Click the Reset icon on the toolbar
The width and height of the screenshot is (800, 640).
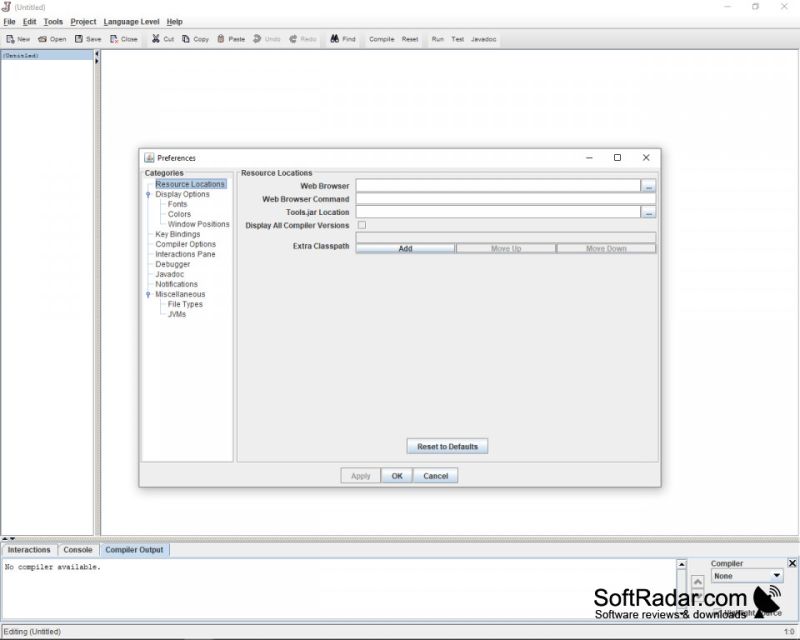click(409, 39)
